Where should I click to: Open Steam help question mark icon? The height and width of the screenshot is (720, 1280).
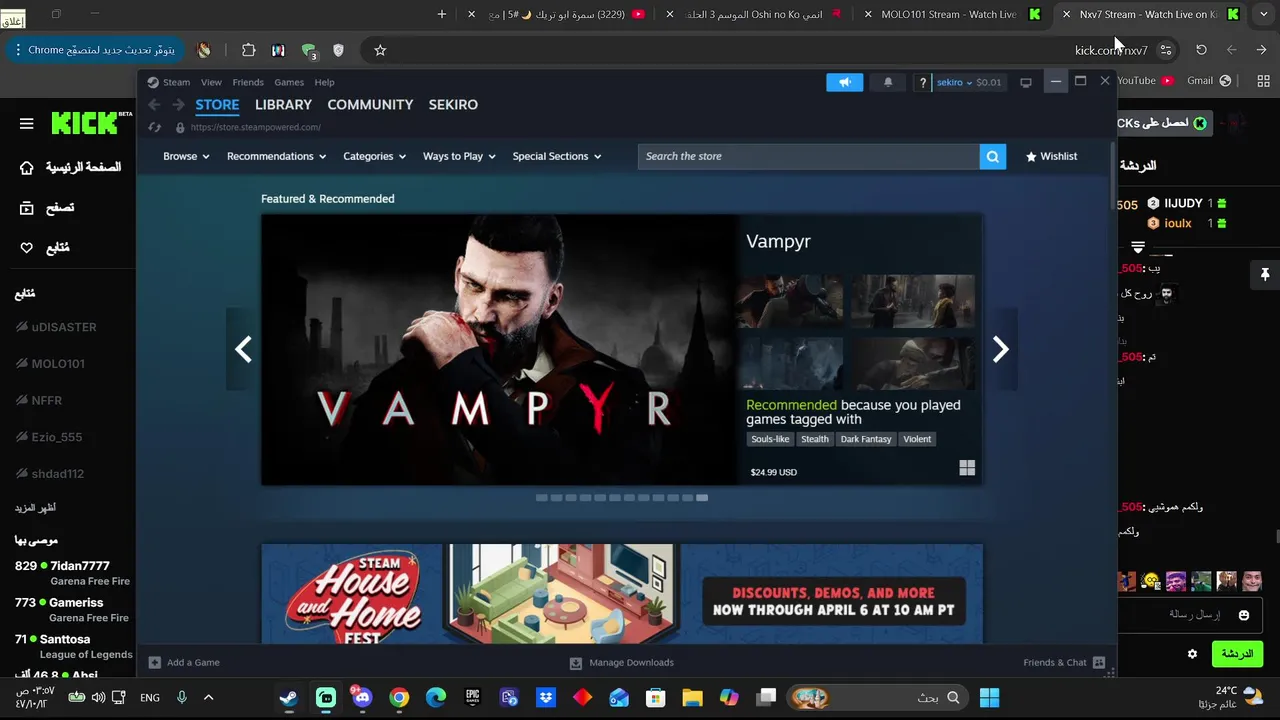(923, 82)
